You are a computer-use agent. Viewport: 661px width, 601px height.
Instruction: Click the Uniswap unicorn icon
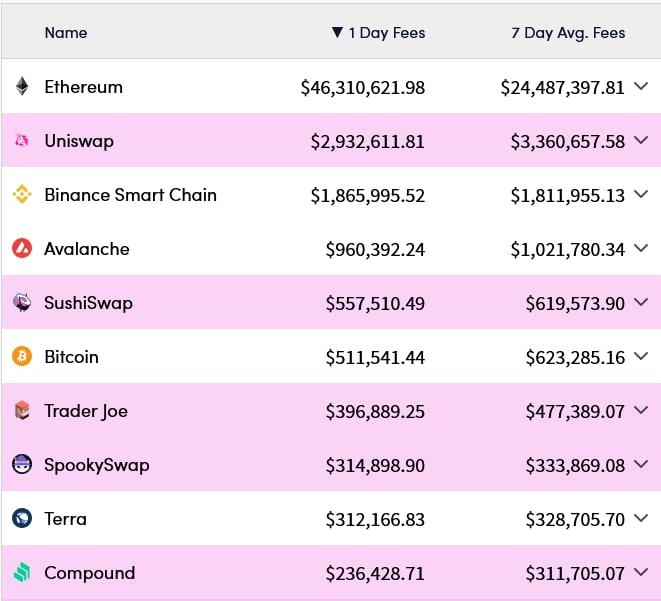click(22, 141)
